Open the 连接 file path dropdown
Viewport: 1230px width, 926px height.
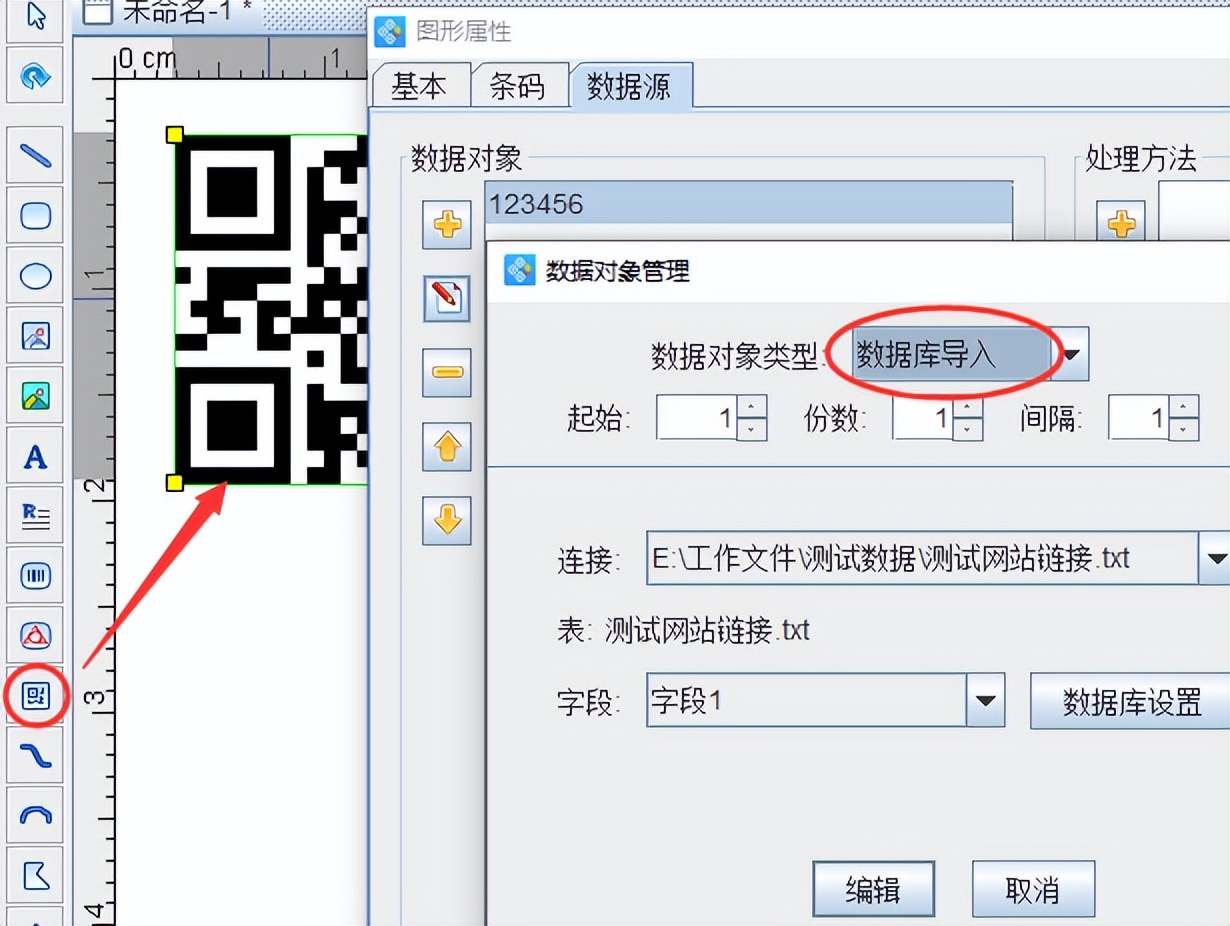pyautogui.click(x=1214, y=558)
